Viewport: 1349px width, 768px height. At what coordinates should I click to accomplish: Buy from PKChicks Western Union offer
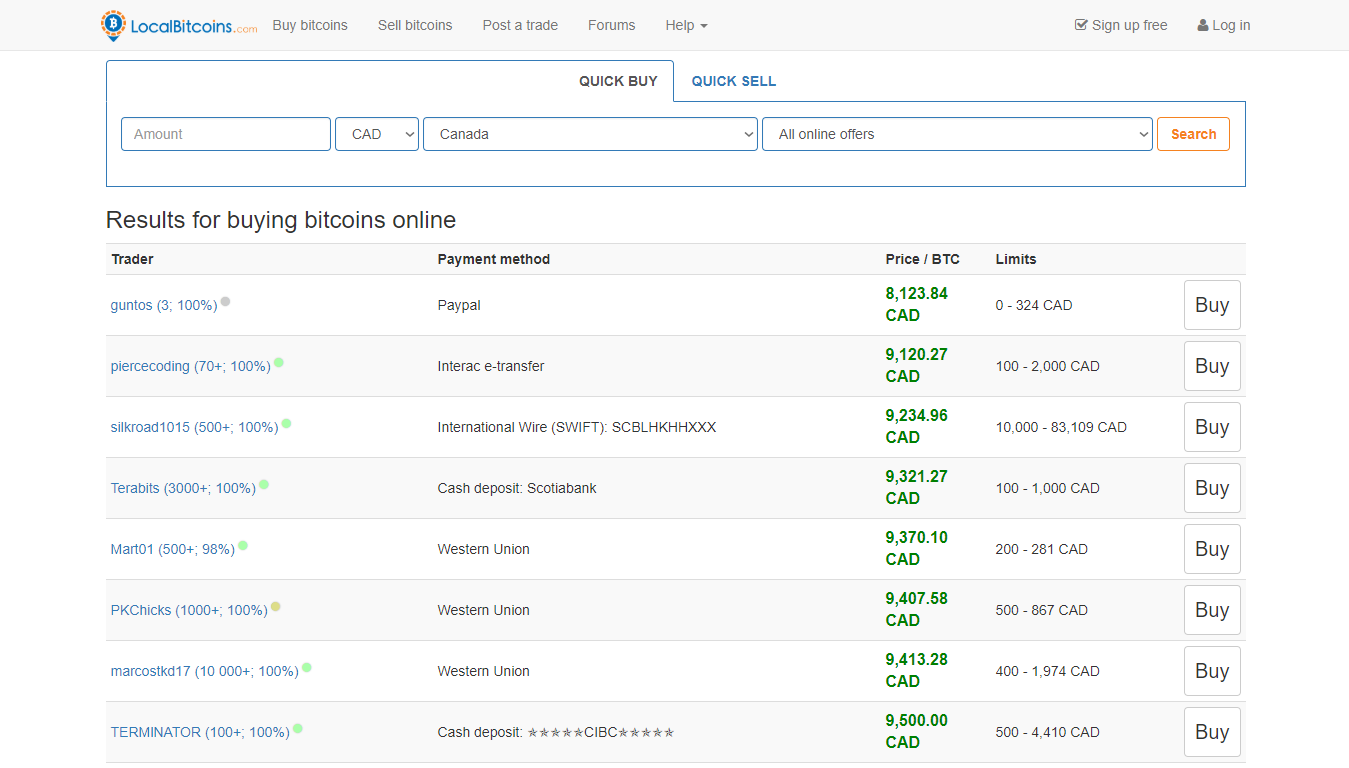pyautogui.click(x=1212, y=610)
